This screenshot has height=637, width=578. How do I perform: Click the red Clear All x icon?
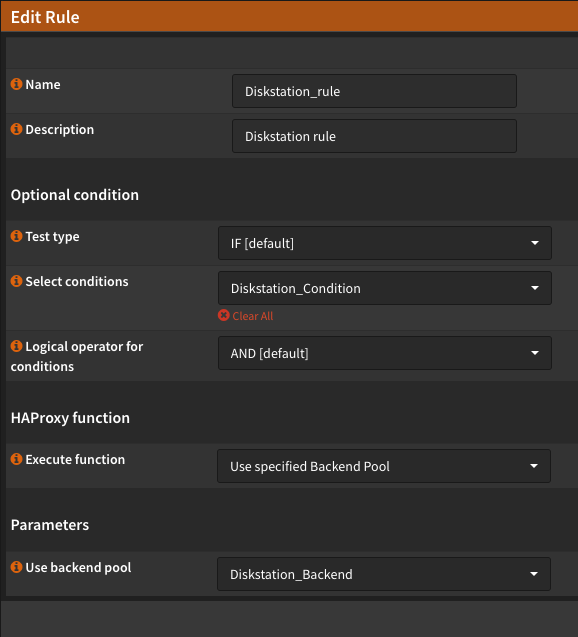(x=223, y=315)
